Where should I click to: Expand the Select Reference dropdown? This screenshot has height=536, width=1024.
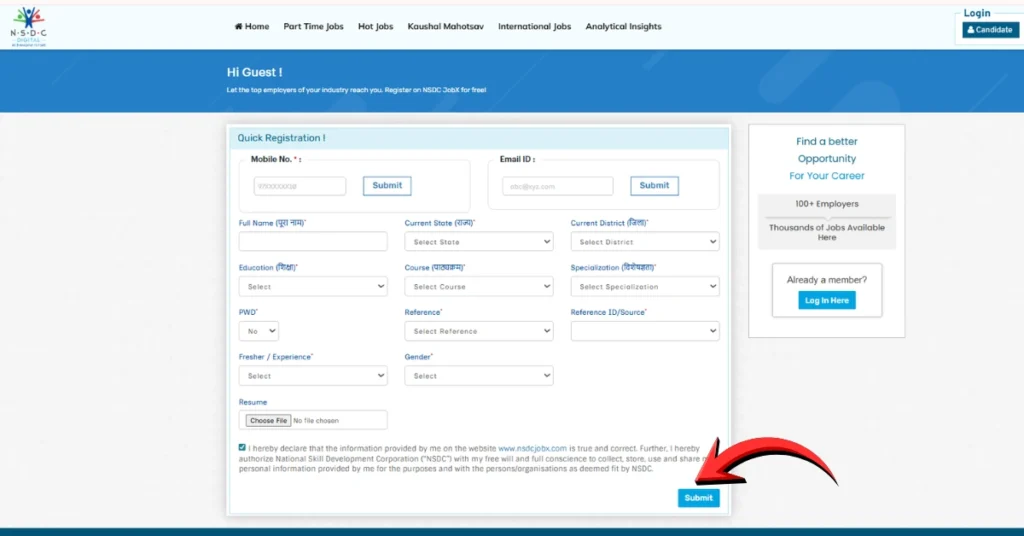pos(479,331)
